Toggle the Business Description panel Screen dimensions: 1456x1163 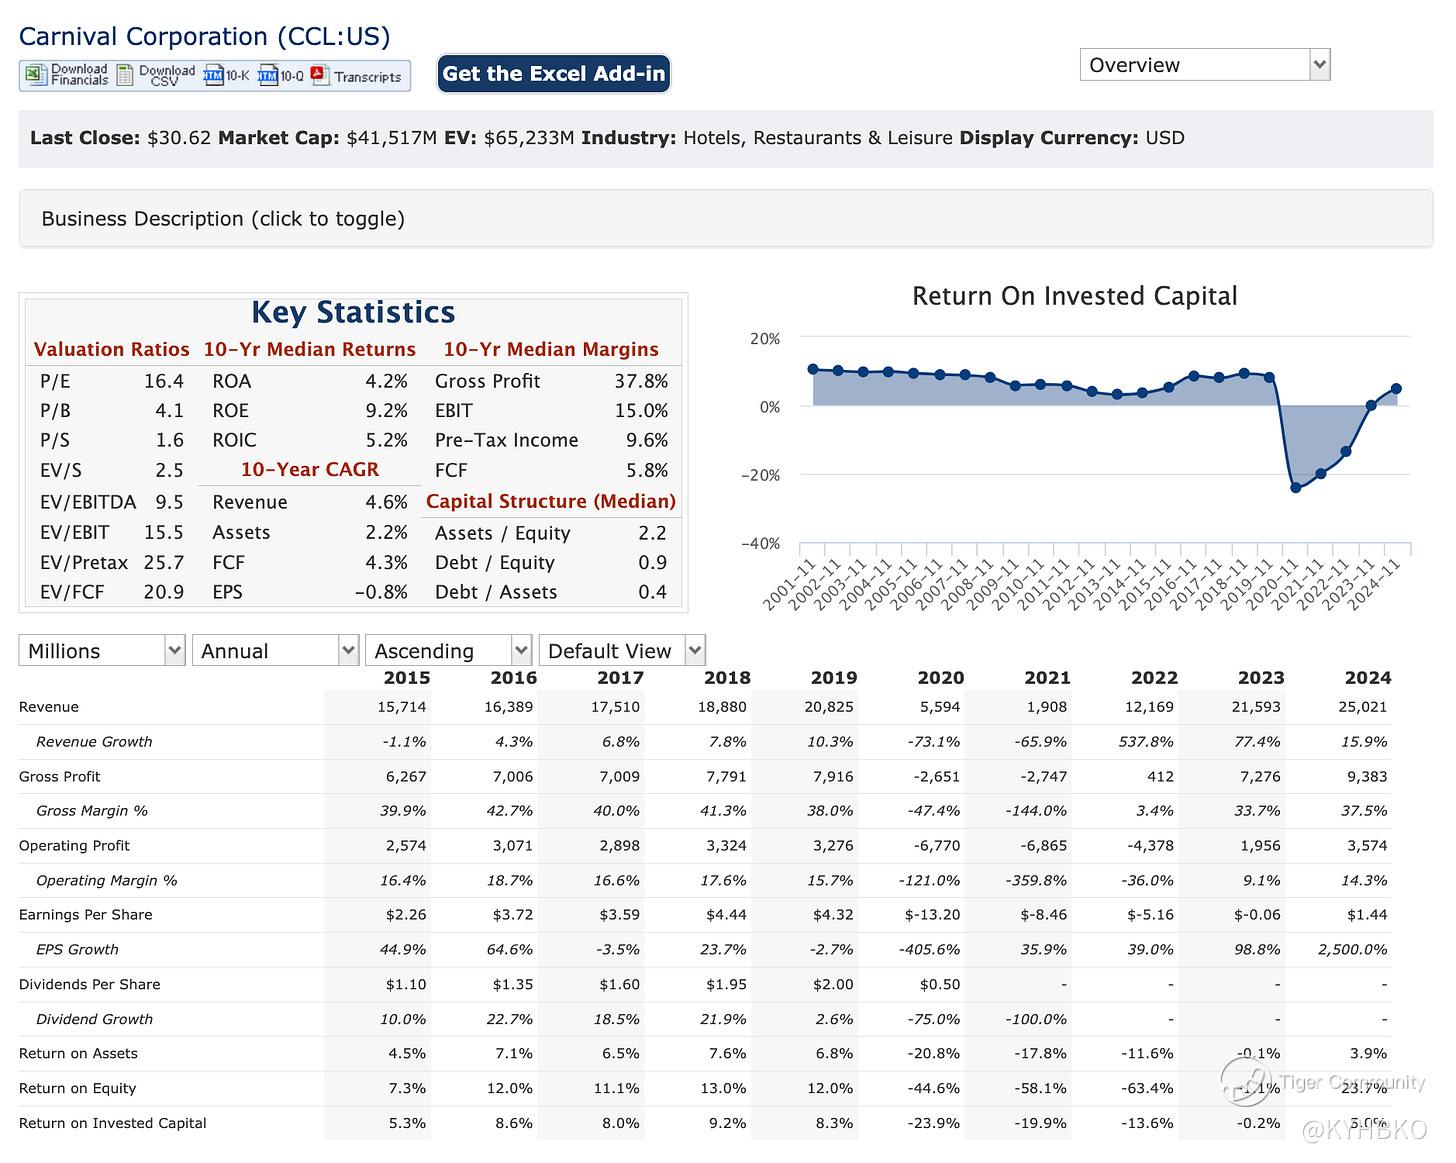(224, 219)
